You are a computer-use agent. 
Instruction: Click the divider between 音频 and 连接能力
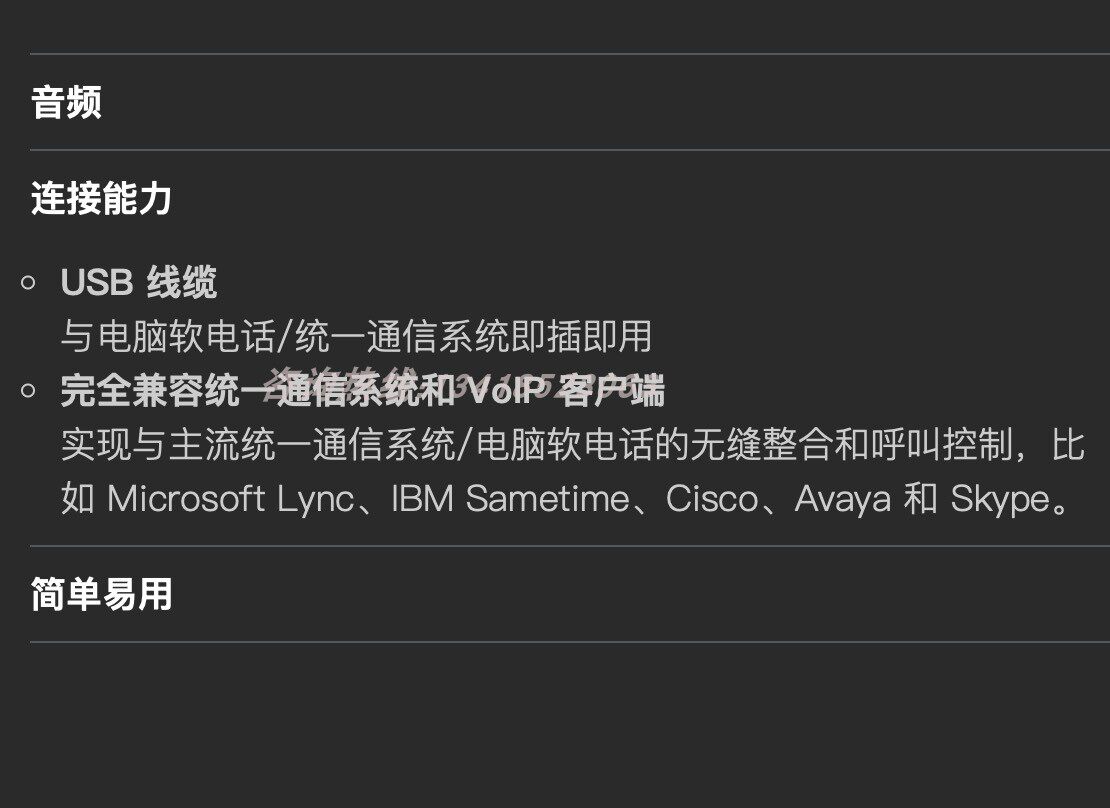(570, 150)
